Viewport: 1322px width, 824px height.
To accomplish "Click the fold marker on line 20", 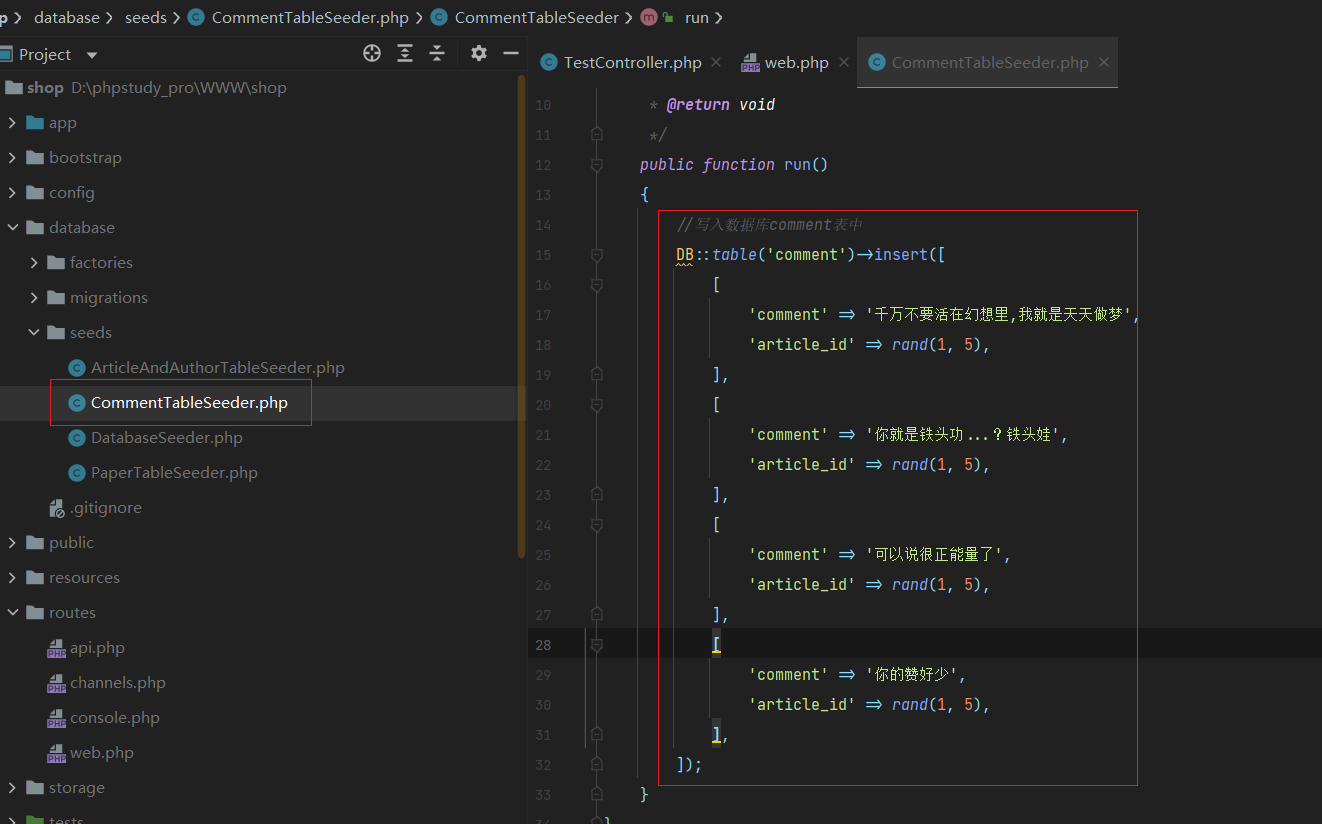I will [x=597, y=404].
